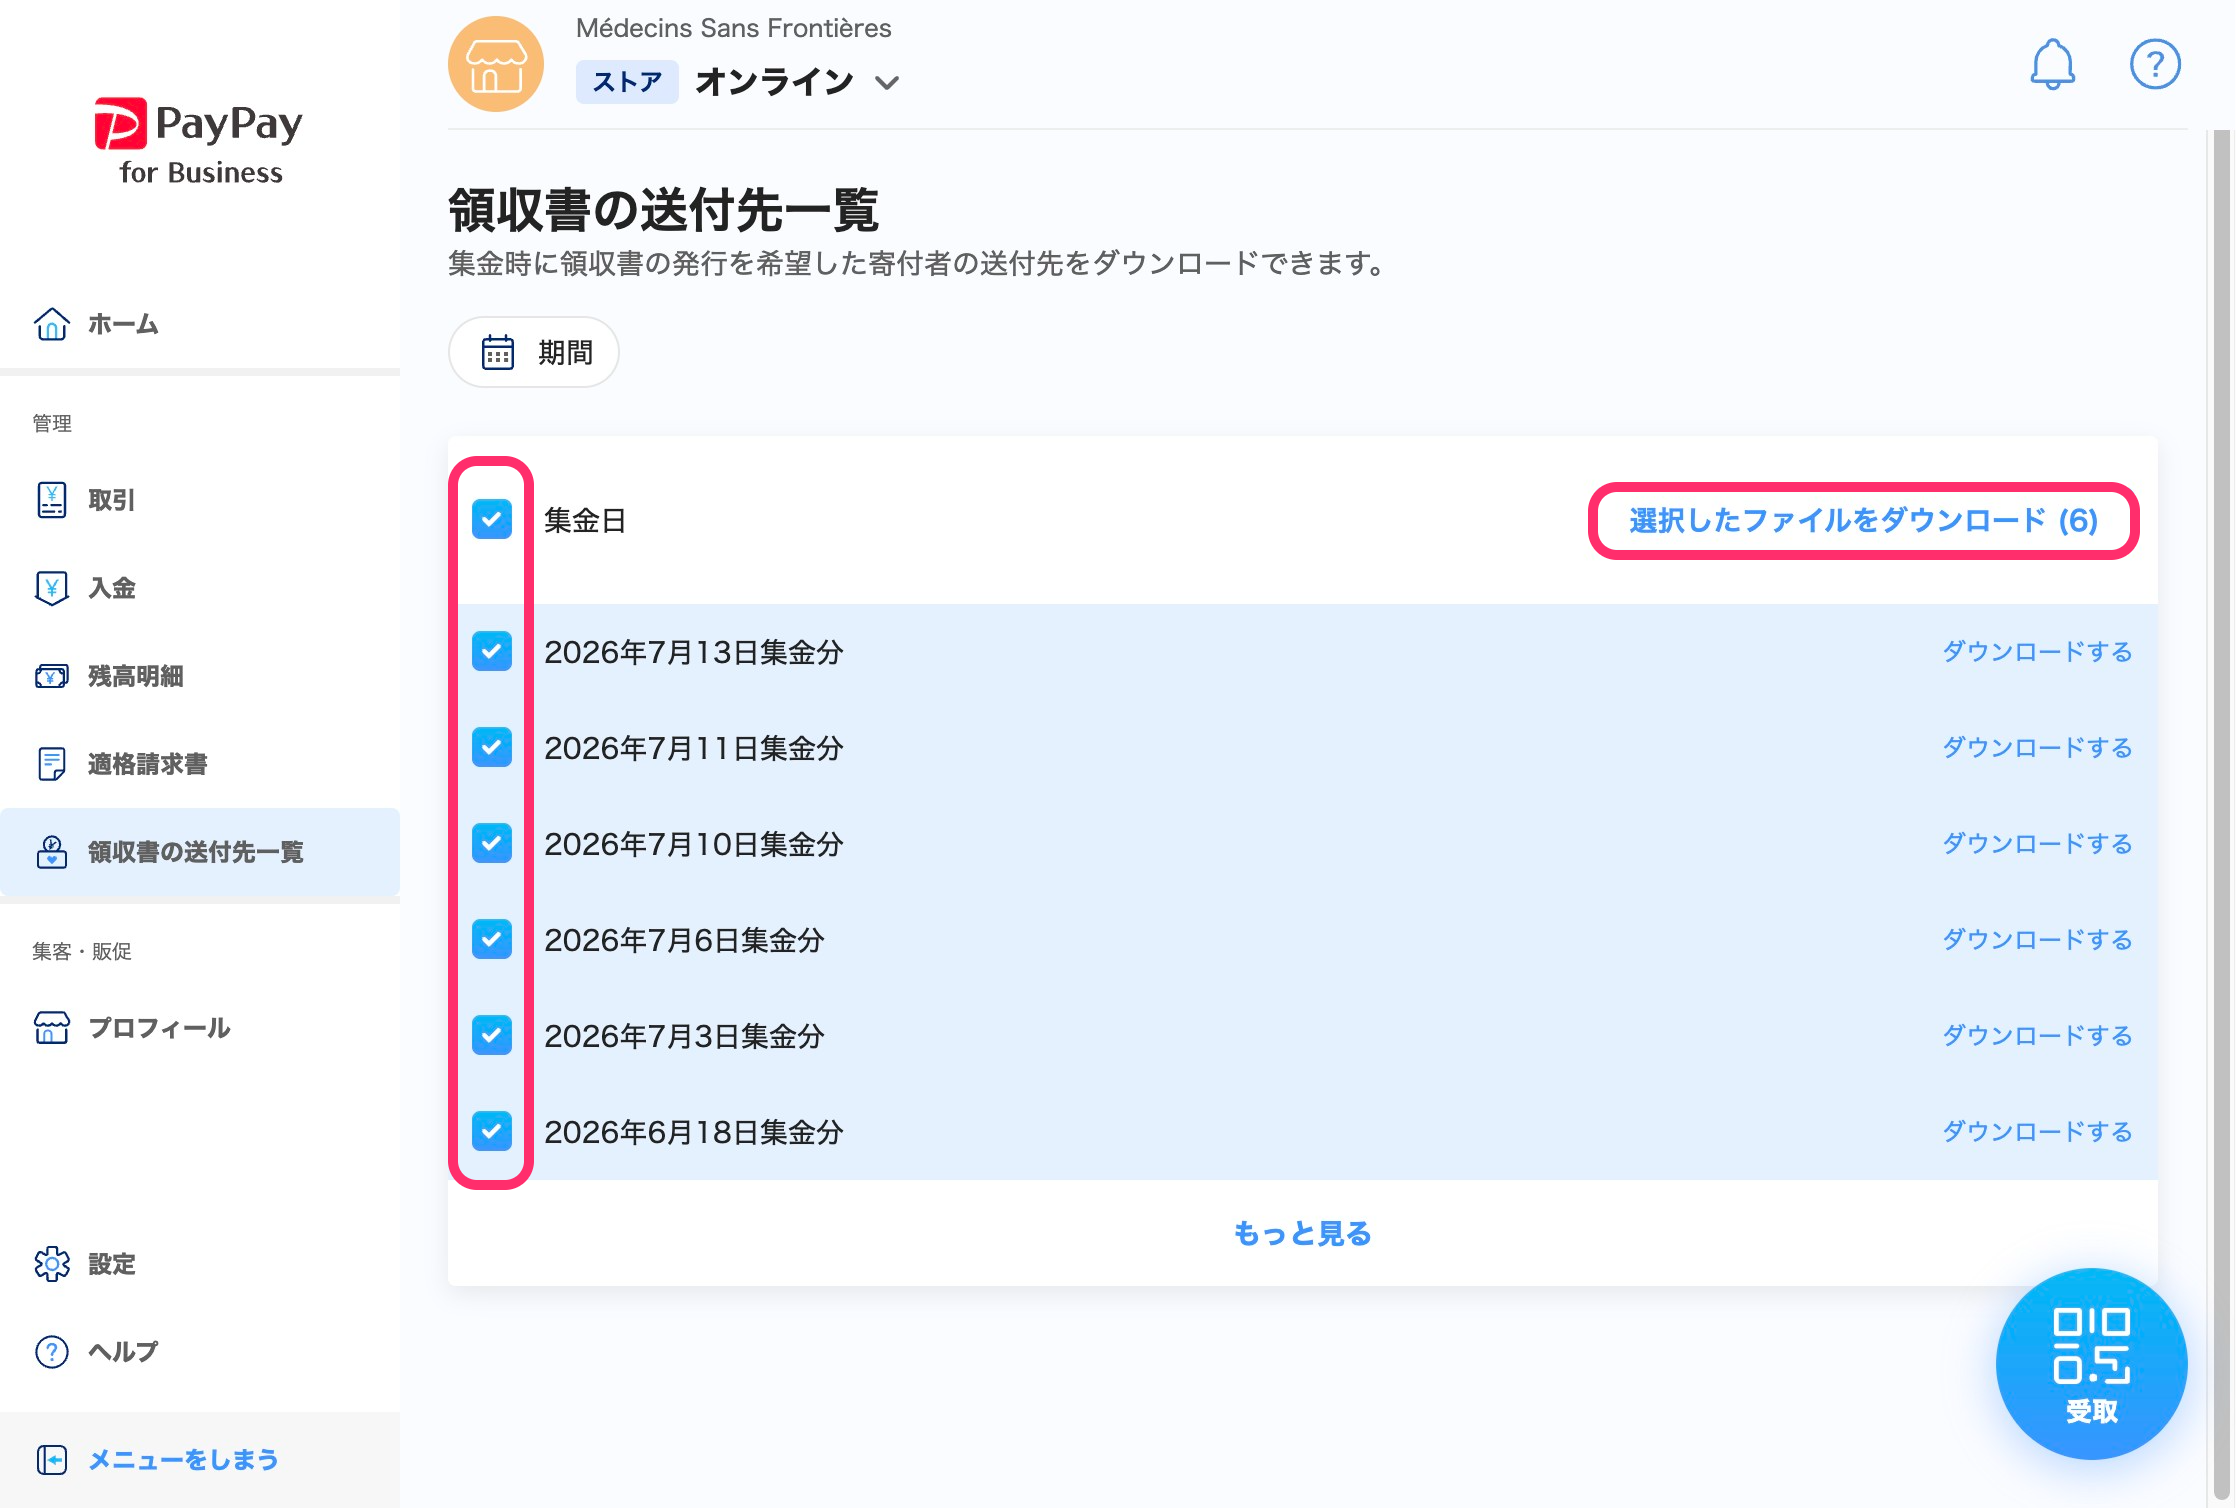2236x1508 pixels.
Task: Click the オンライン store name text
Action: (x=774, y=82)
